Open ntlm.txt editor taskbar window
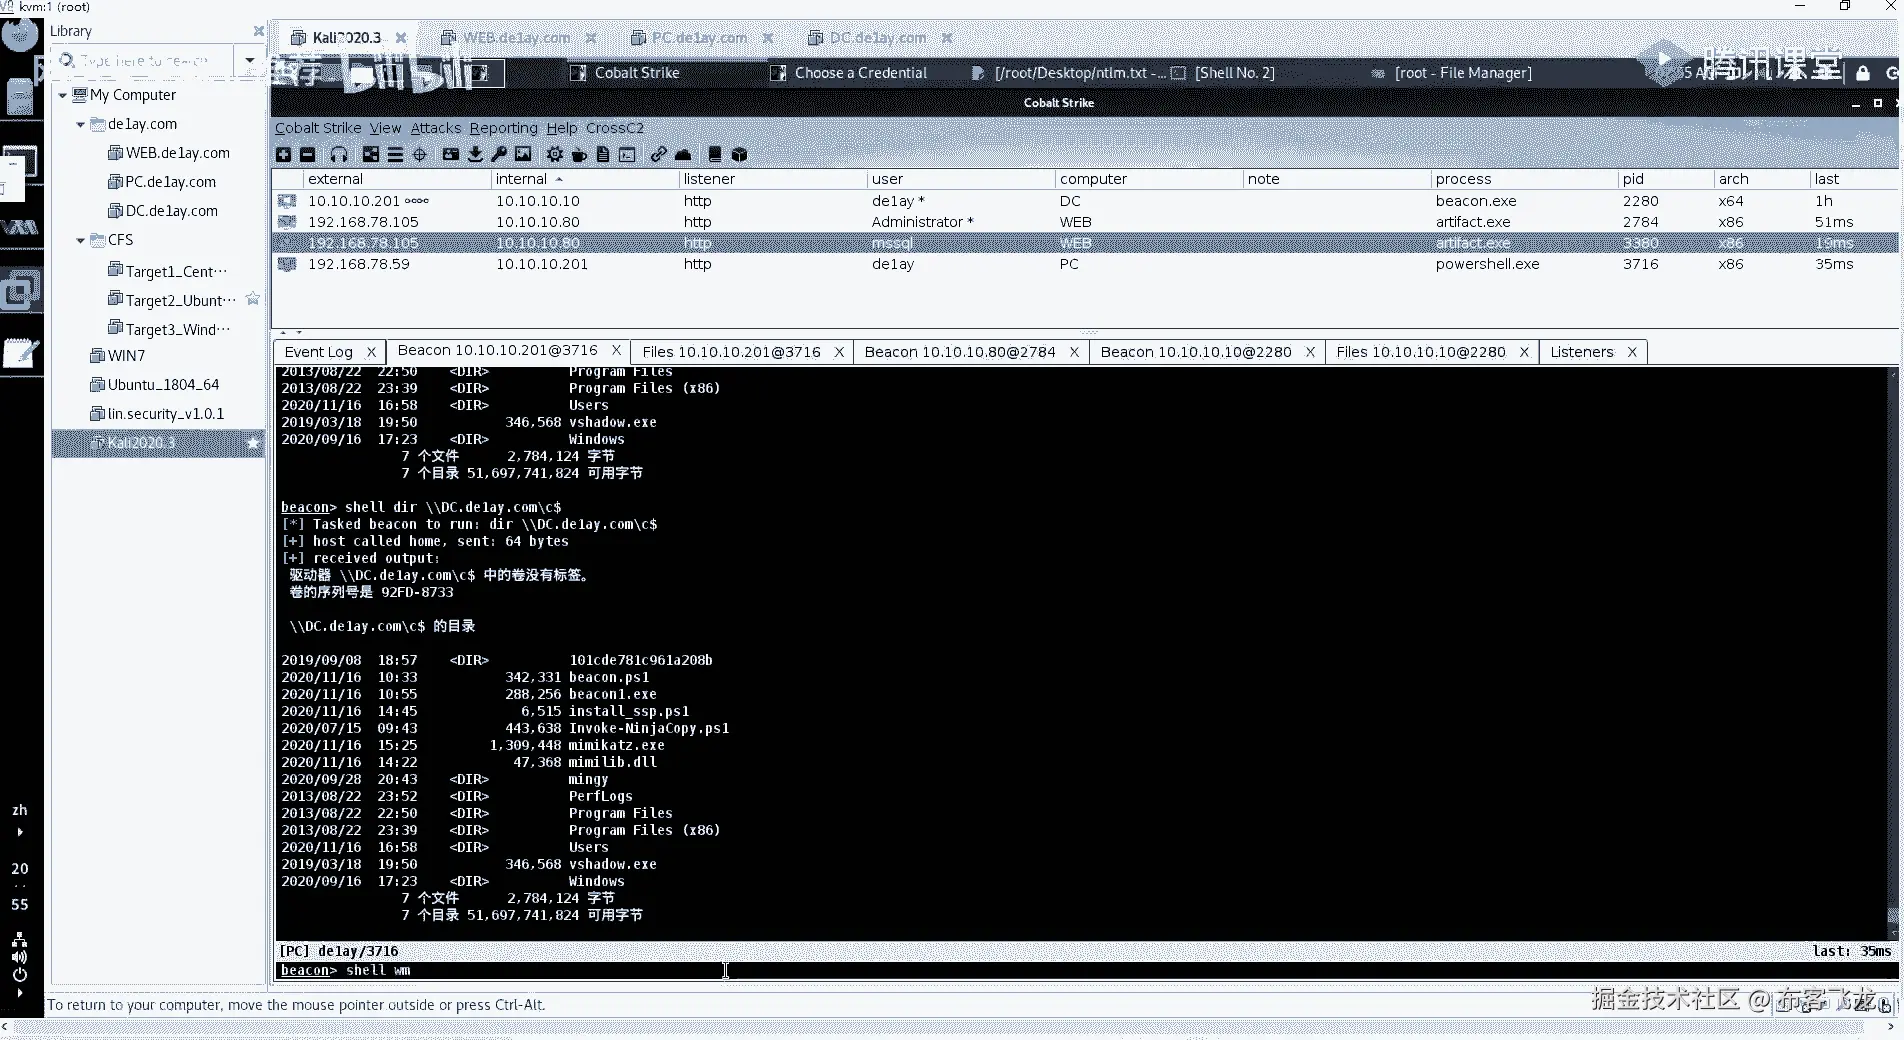 click(x=1068, y=73)
